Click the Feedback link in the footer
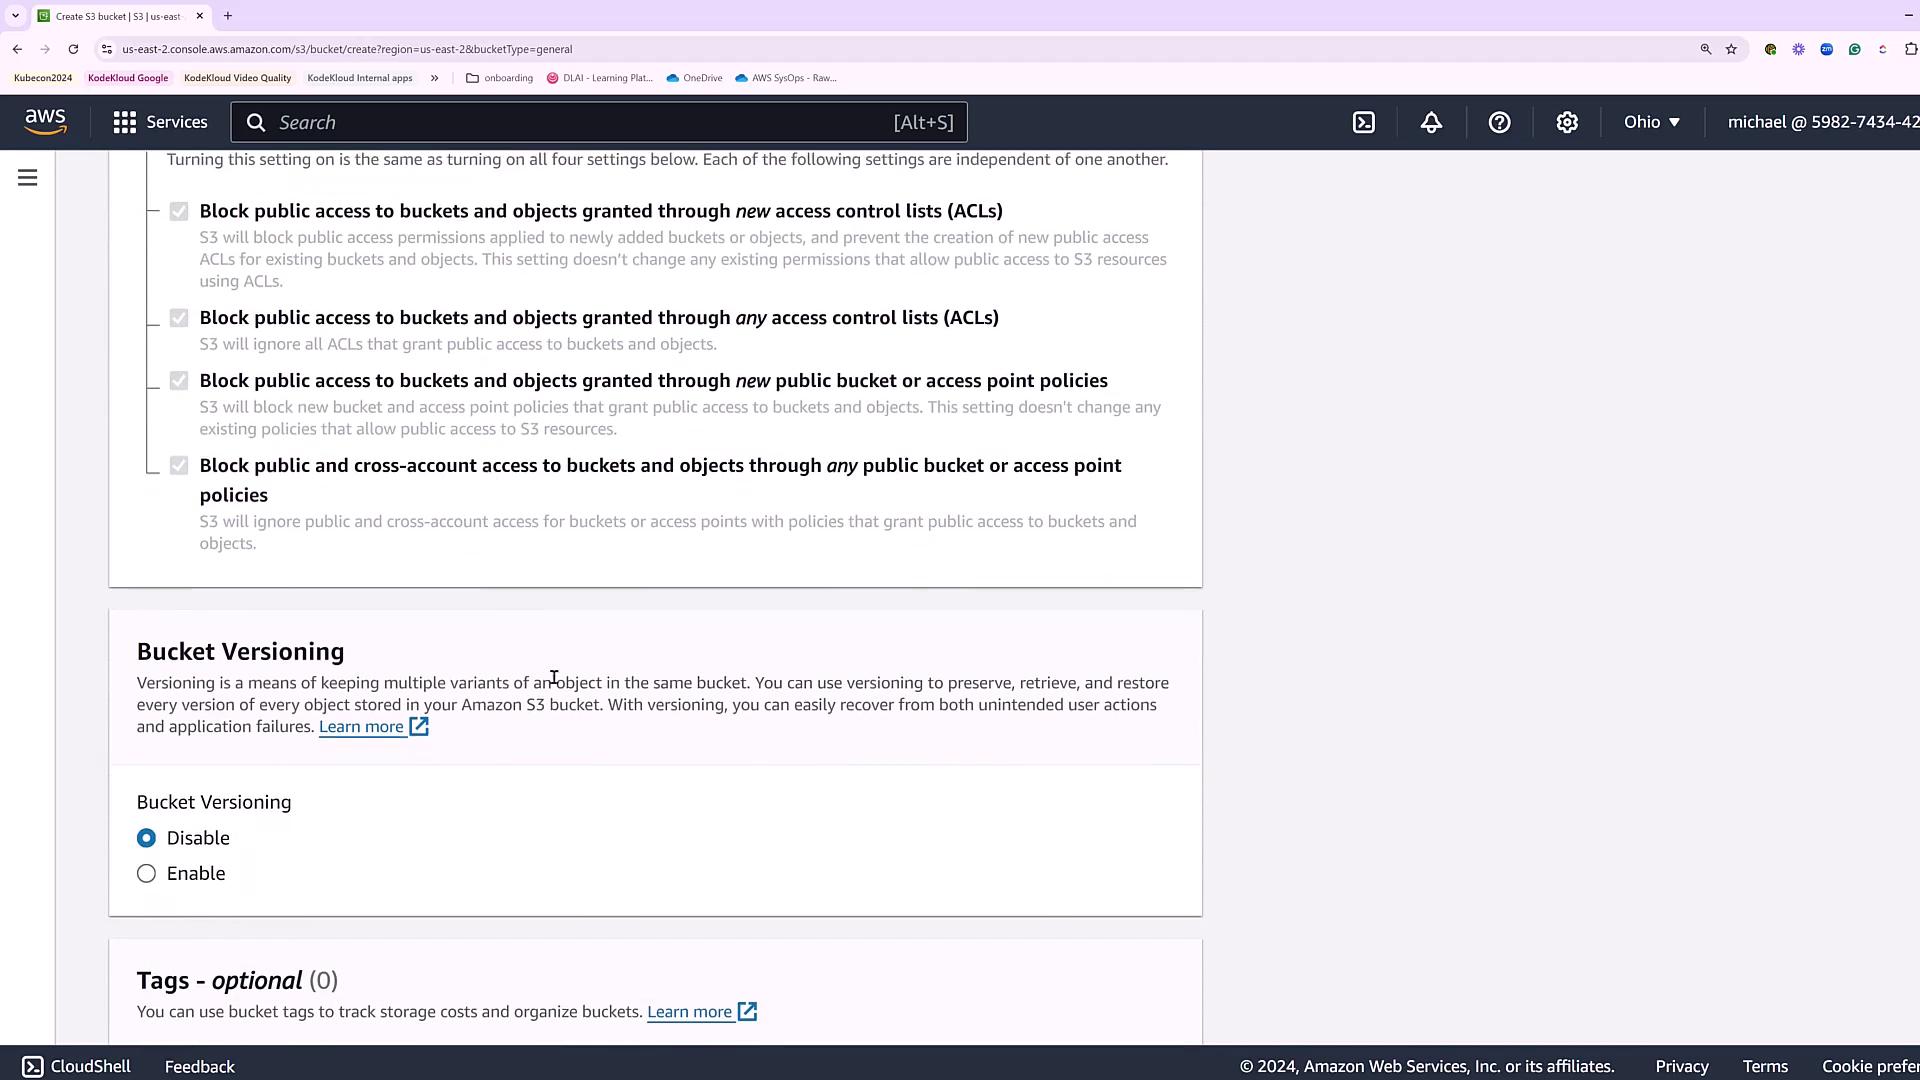1920x1080 pixels. (x=200, y=1066)
